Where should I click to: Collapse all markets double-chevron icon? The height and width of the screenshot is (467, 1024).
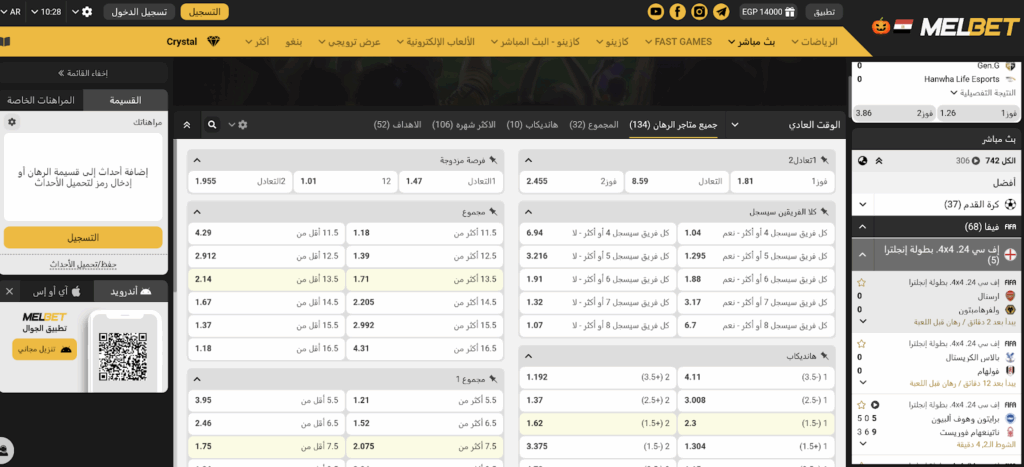pyautogui.click(x=187, y=124)
